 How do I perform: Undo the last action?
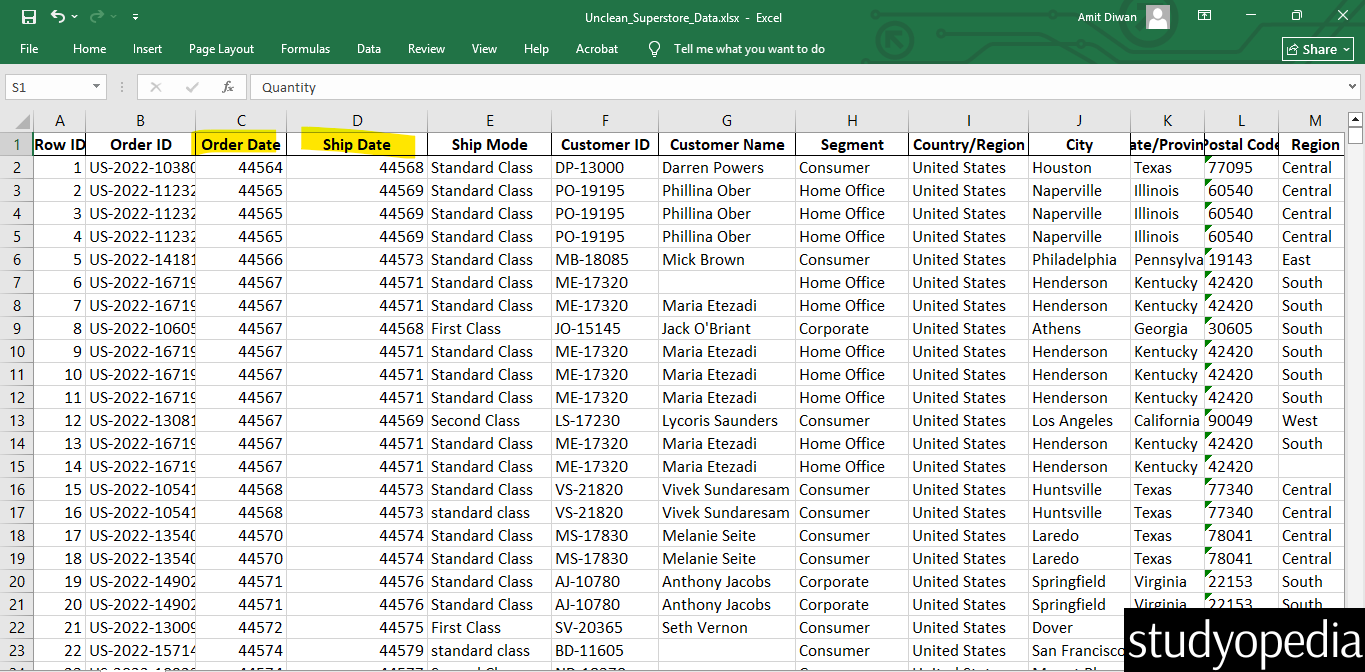[58, 16]
